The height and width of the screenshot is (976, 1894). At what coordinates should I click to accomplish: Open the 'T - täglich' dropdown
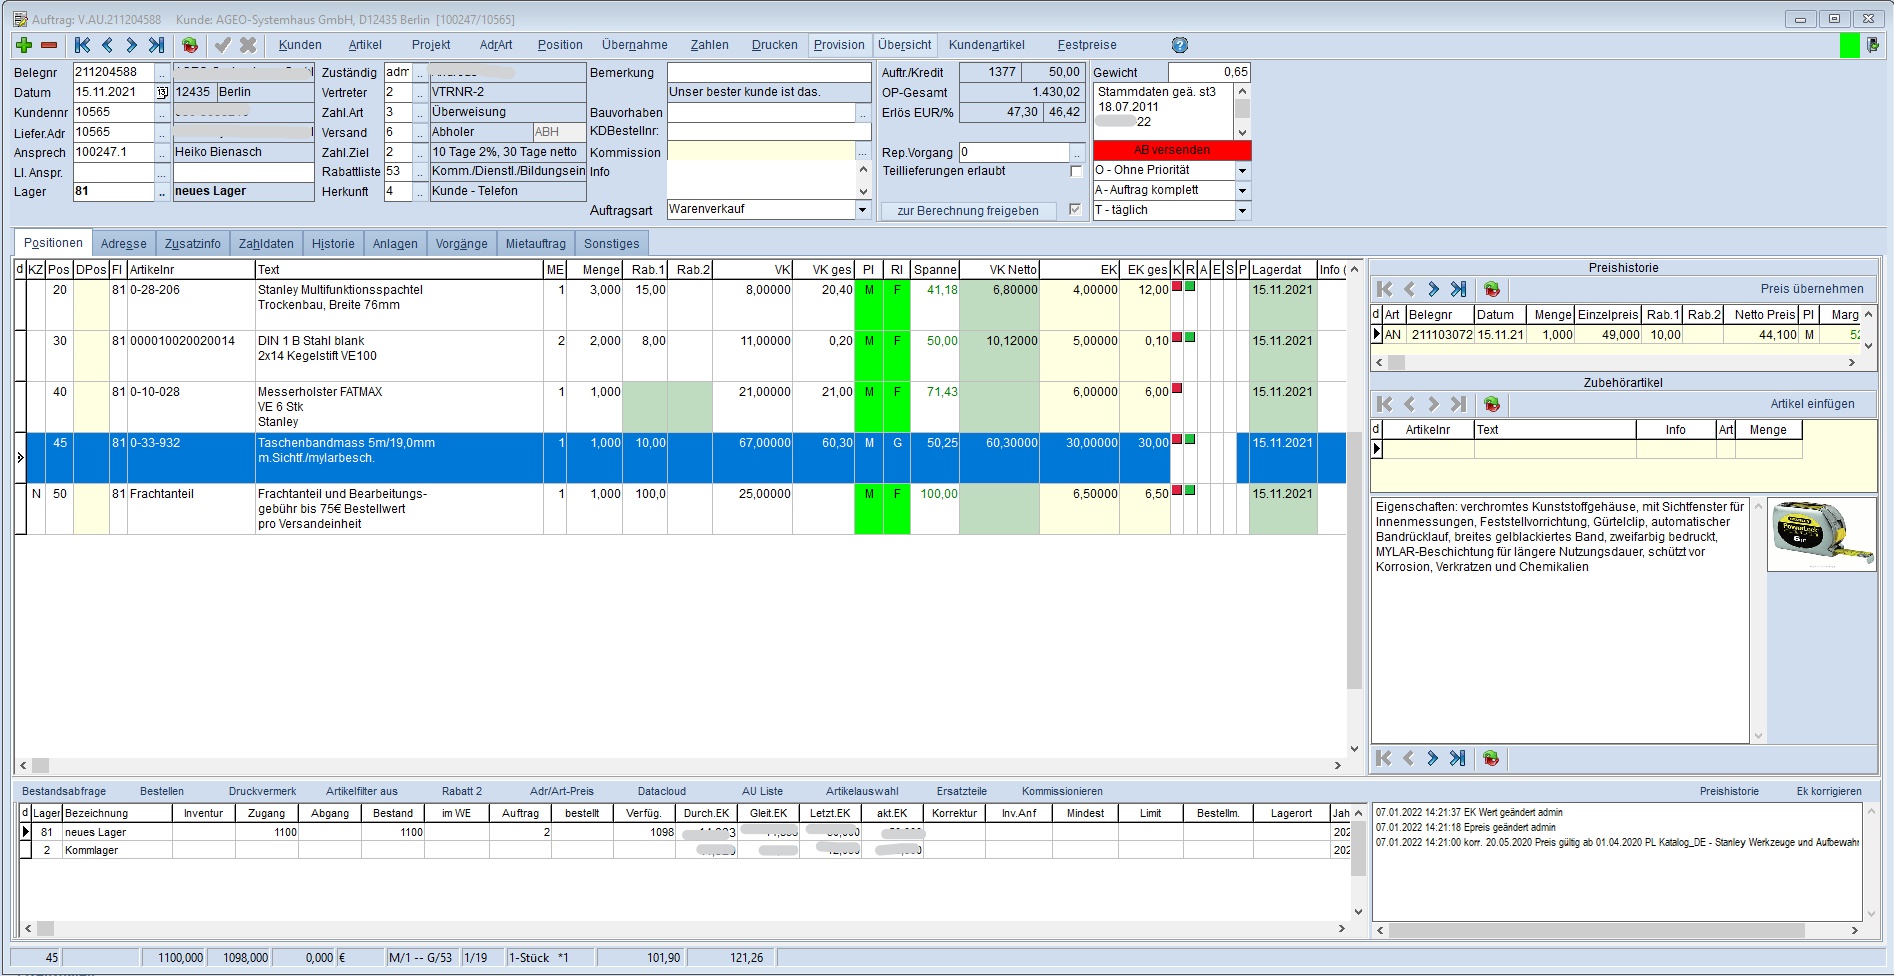tap(1242, 211)
